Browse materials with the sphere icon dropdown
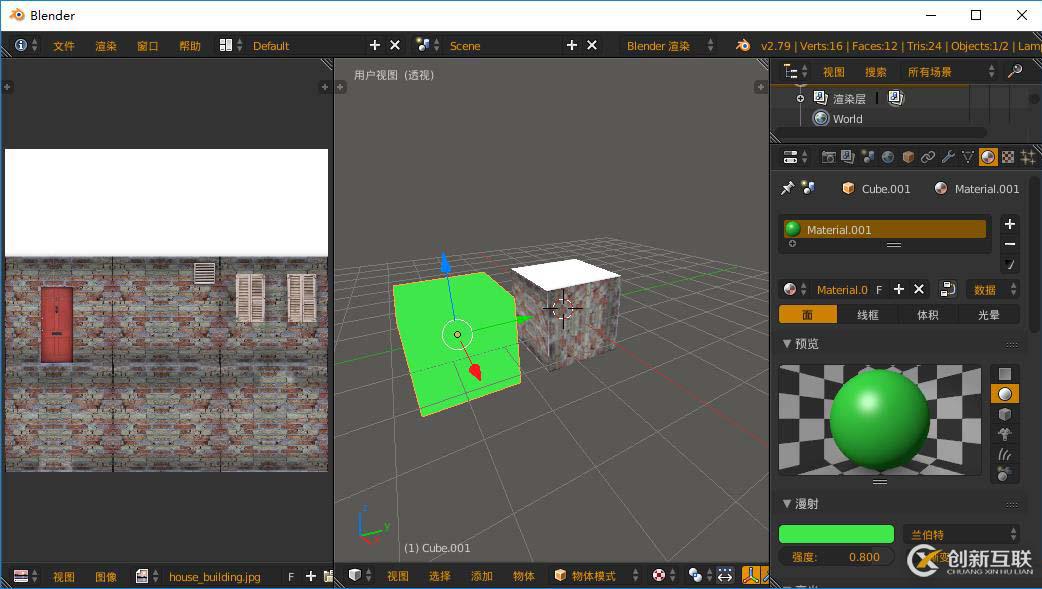 pyautogui.click(x=794, y=289)
